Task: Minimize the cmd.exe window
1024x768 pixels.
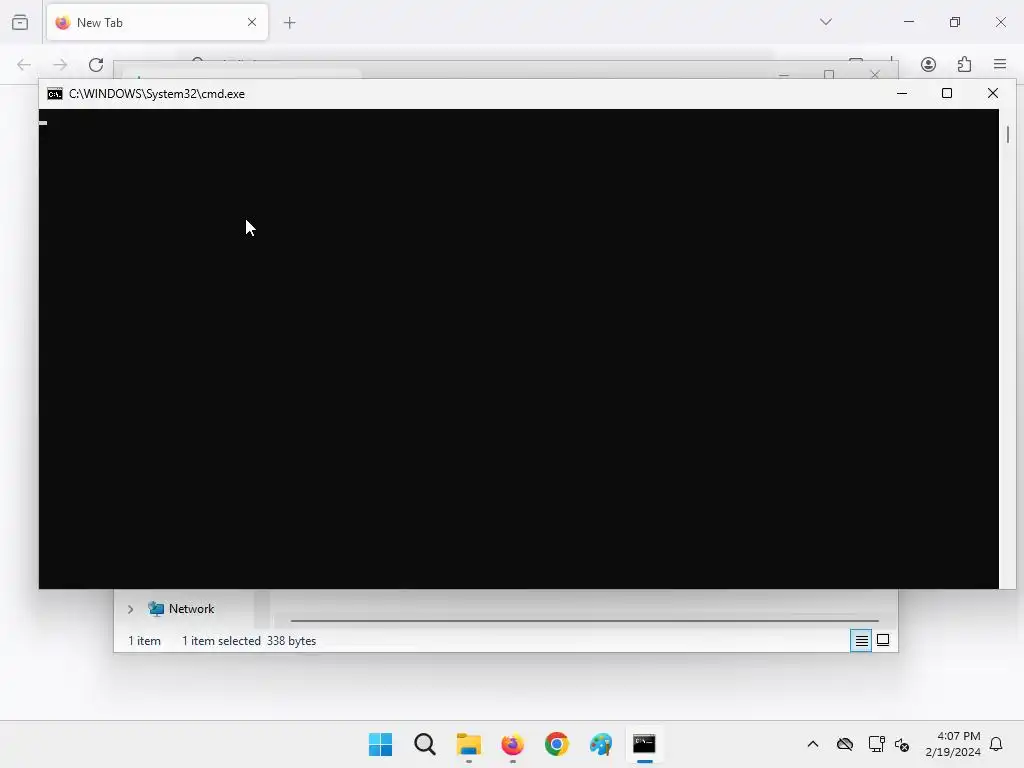Action: (902, 93)
